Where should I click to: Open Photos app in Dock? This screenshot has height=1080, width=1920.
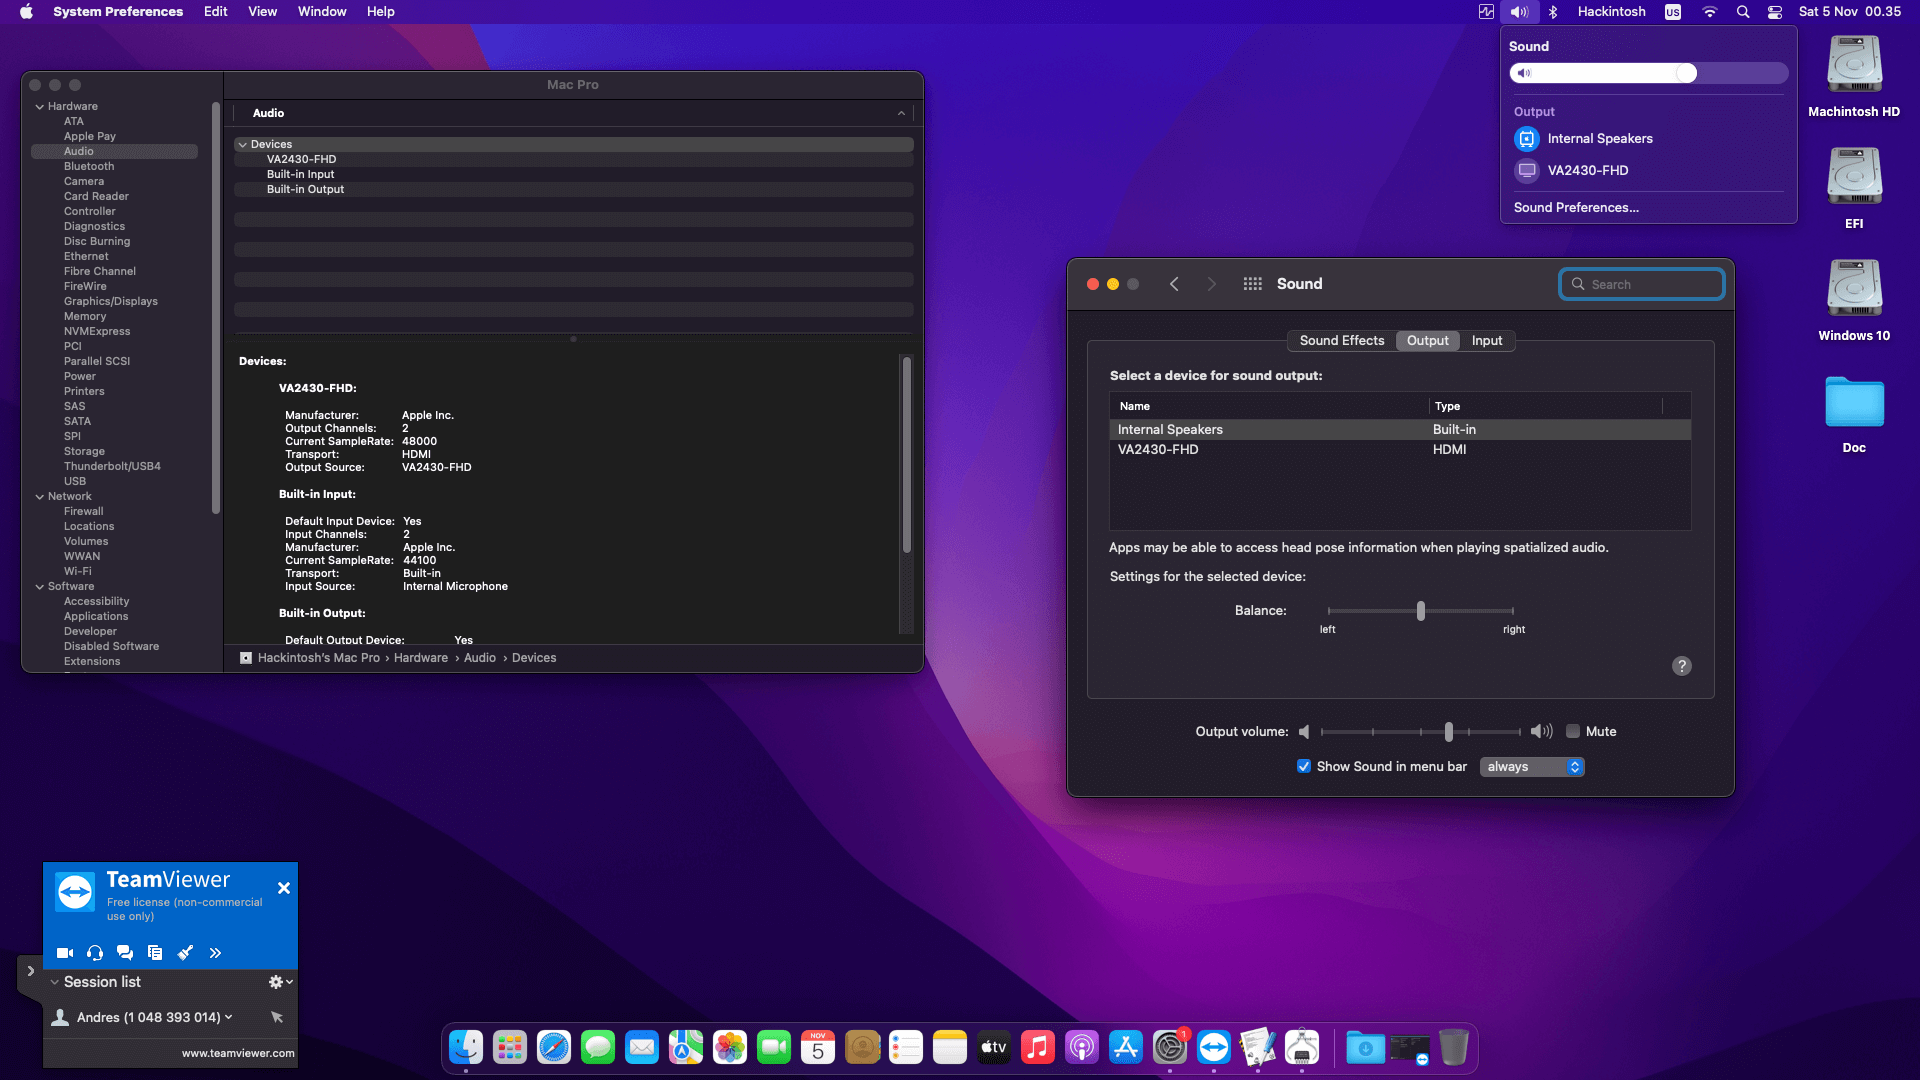(730, 1047)
